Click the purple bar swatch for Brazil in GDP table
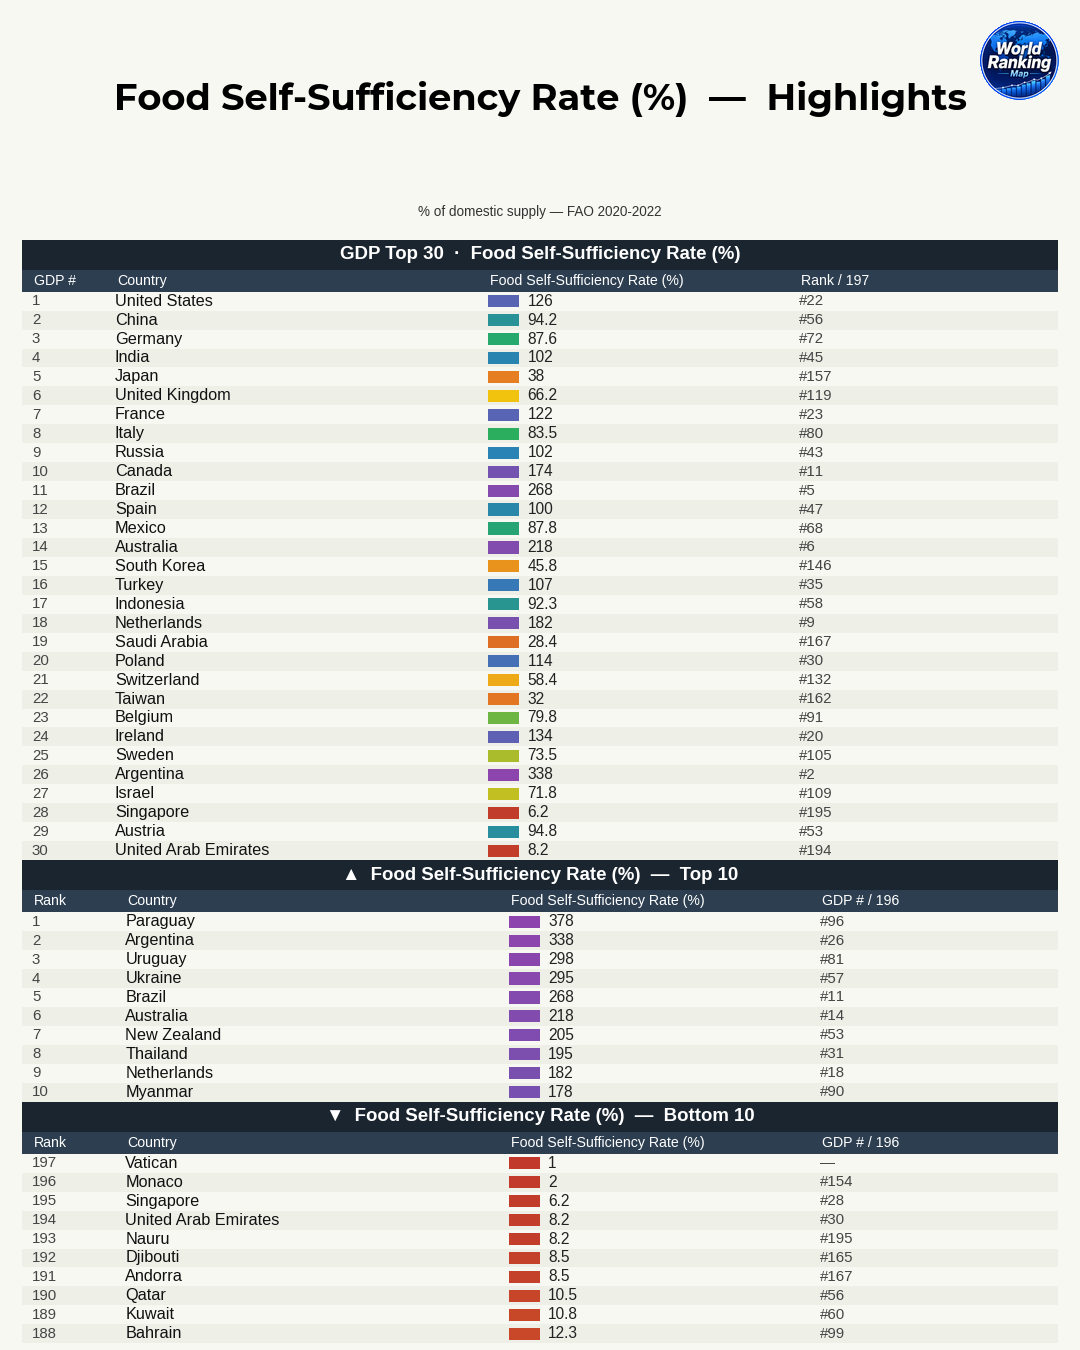This screenshot has width=1080, height=1350. pyautogui.click(x=503, y=490)
